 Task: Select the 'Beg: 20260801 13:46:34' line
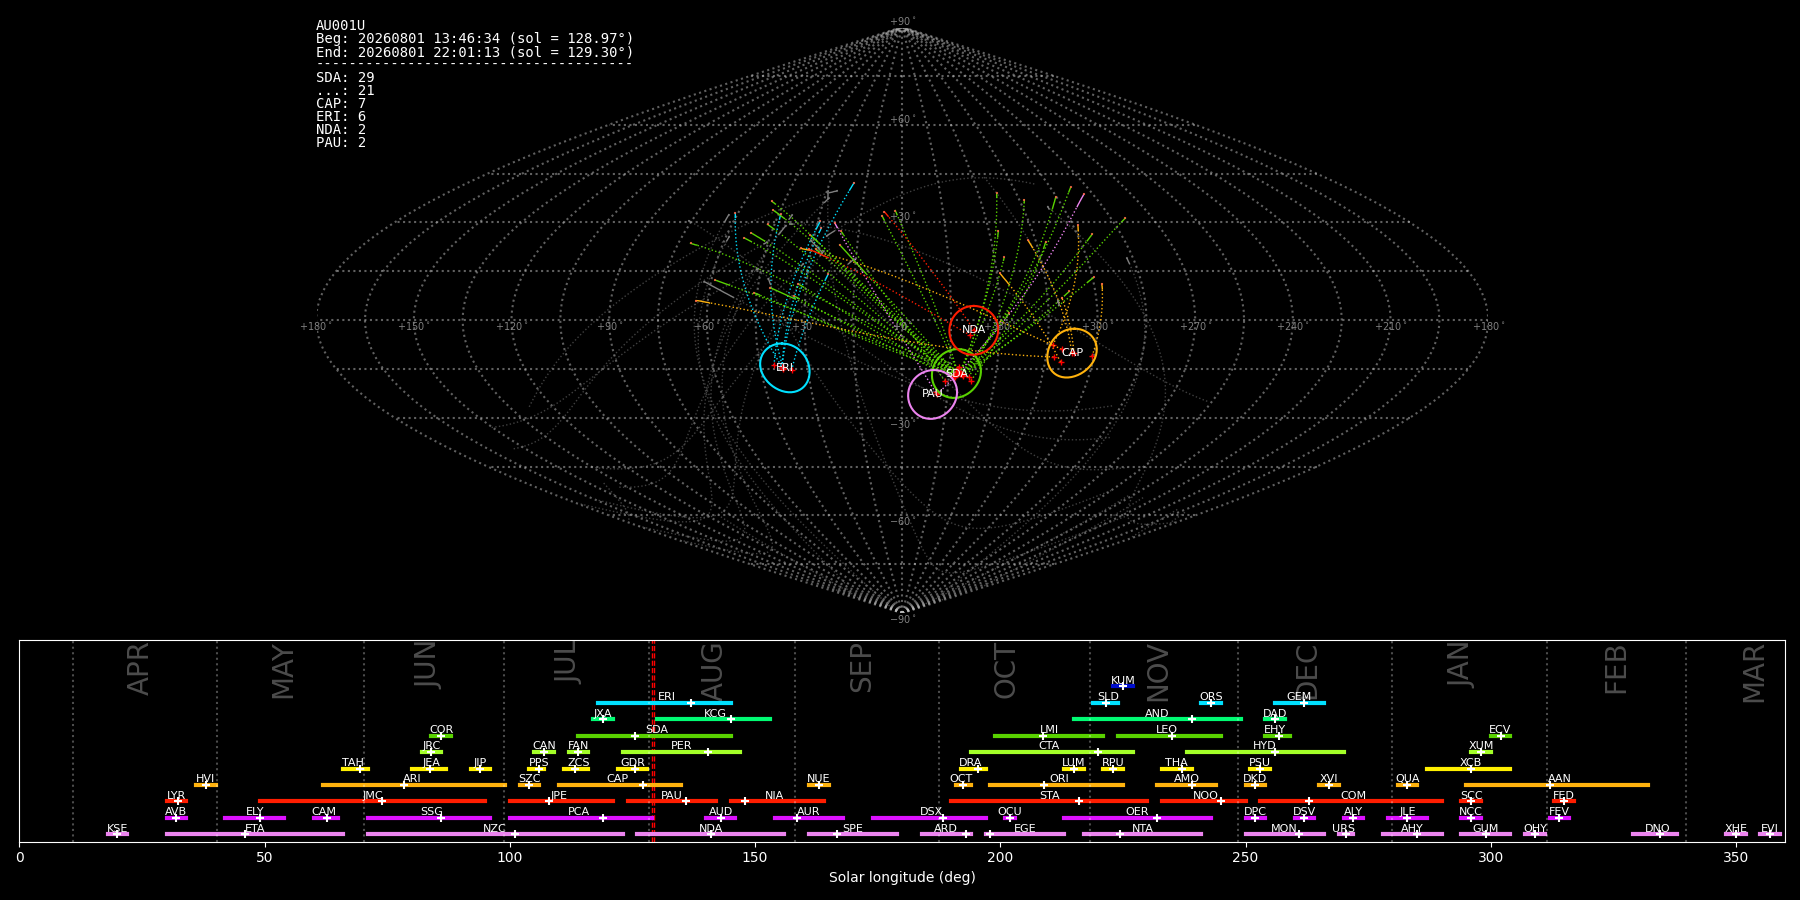coord(475,39)
